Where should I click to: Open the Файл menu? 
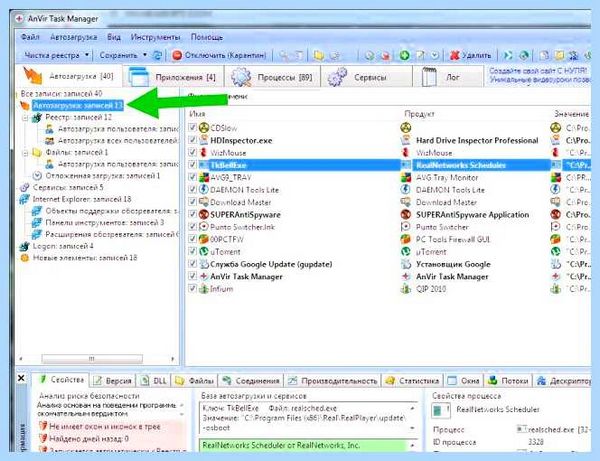tap(30, 37)
